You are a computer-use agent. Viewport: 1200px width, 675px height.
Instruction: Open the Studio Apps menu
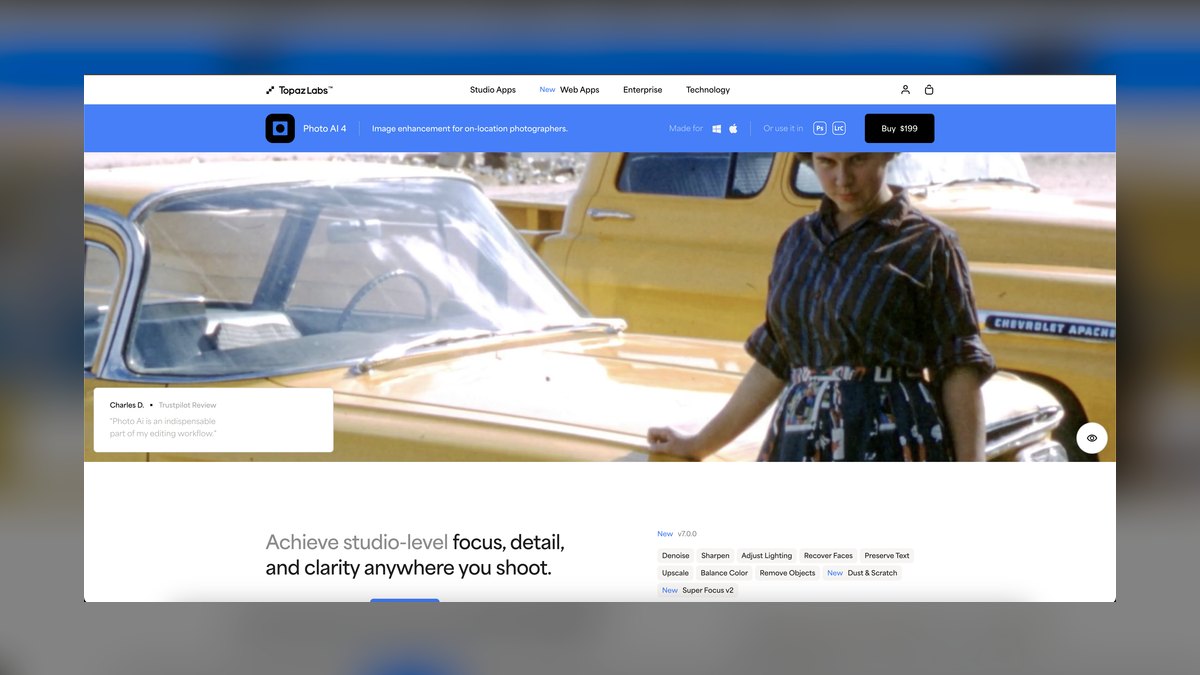(x=493, y=90)
